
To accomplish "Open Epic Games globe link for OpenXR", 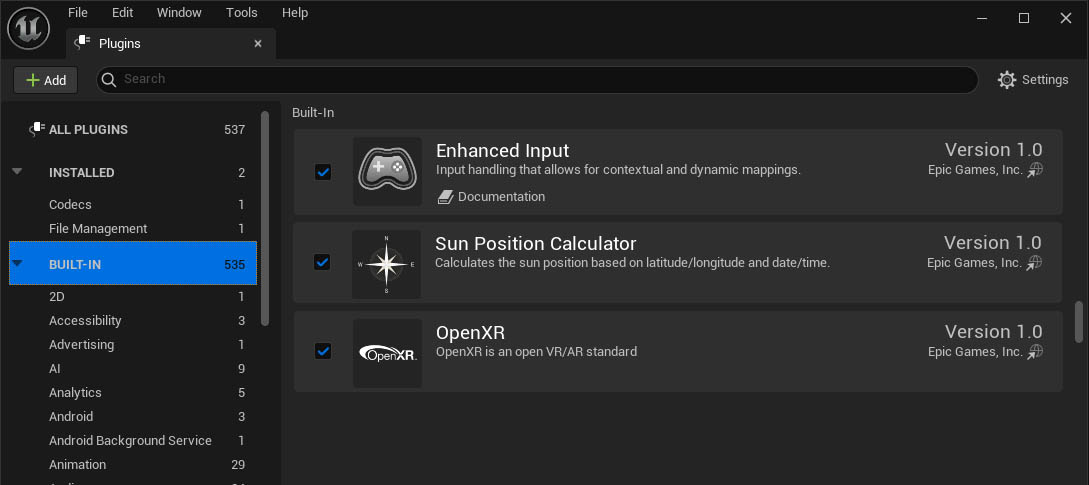I will [x=1035, y=352].
